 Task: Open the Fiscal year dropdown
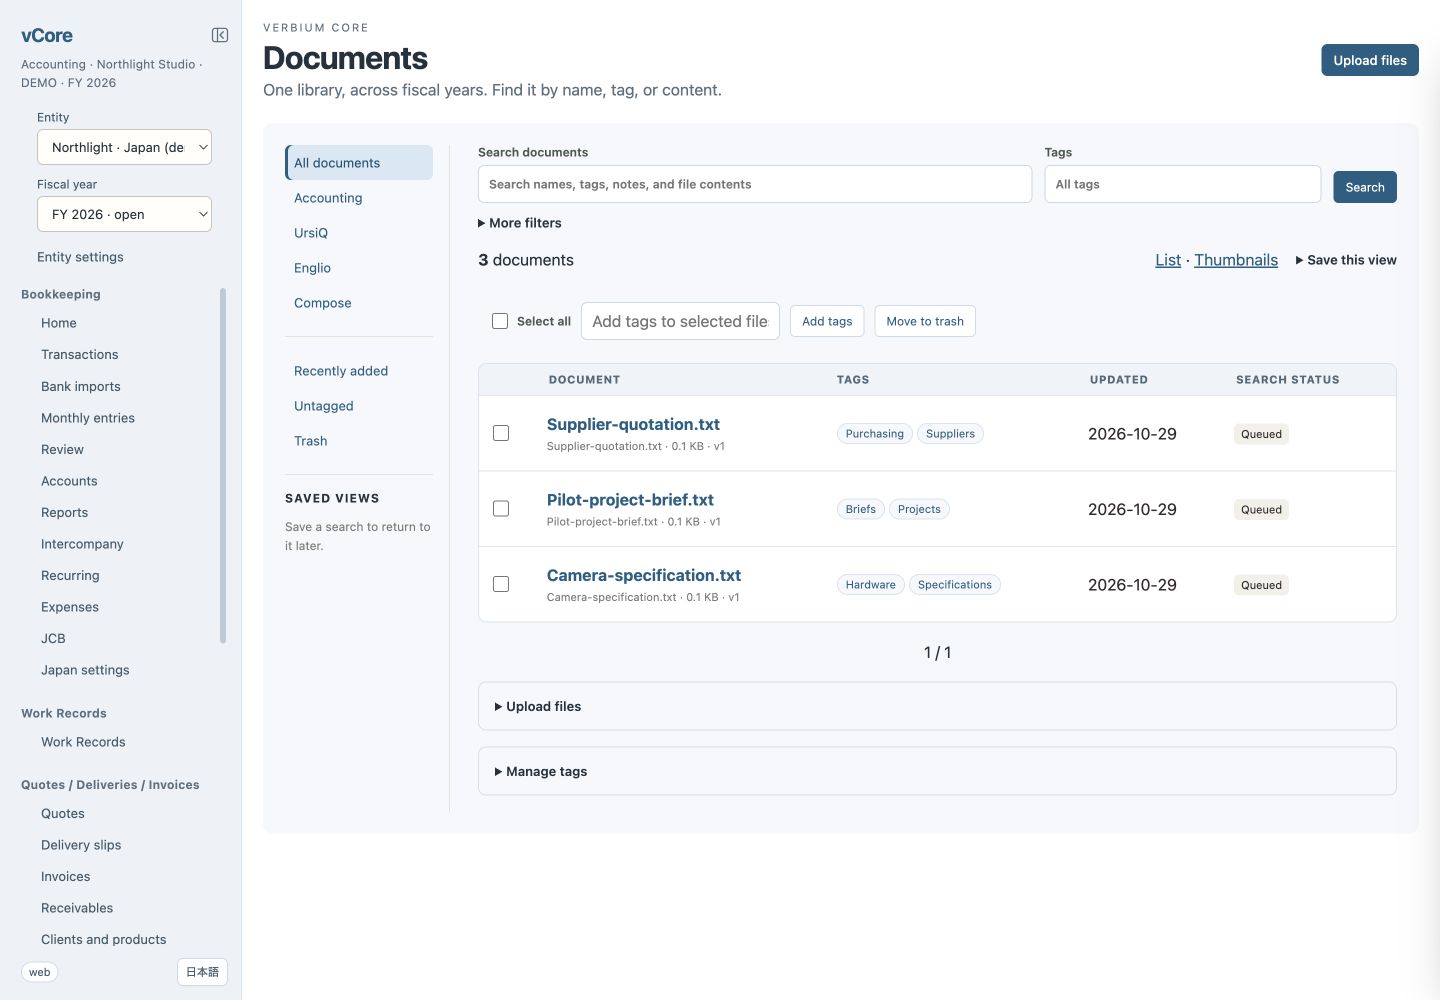[x=124, y=214]
